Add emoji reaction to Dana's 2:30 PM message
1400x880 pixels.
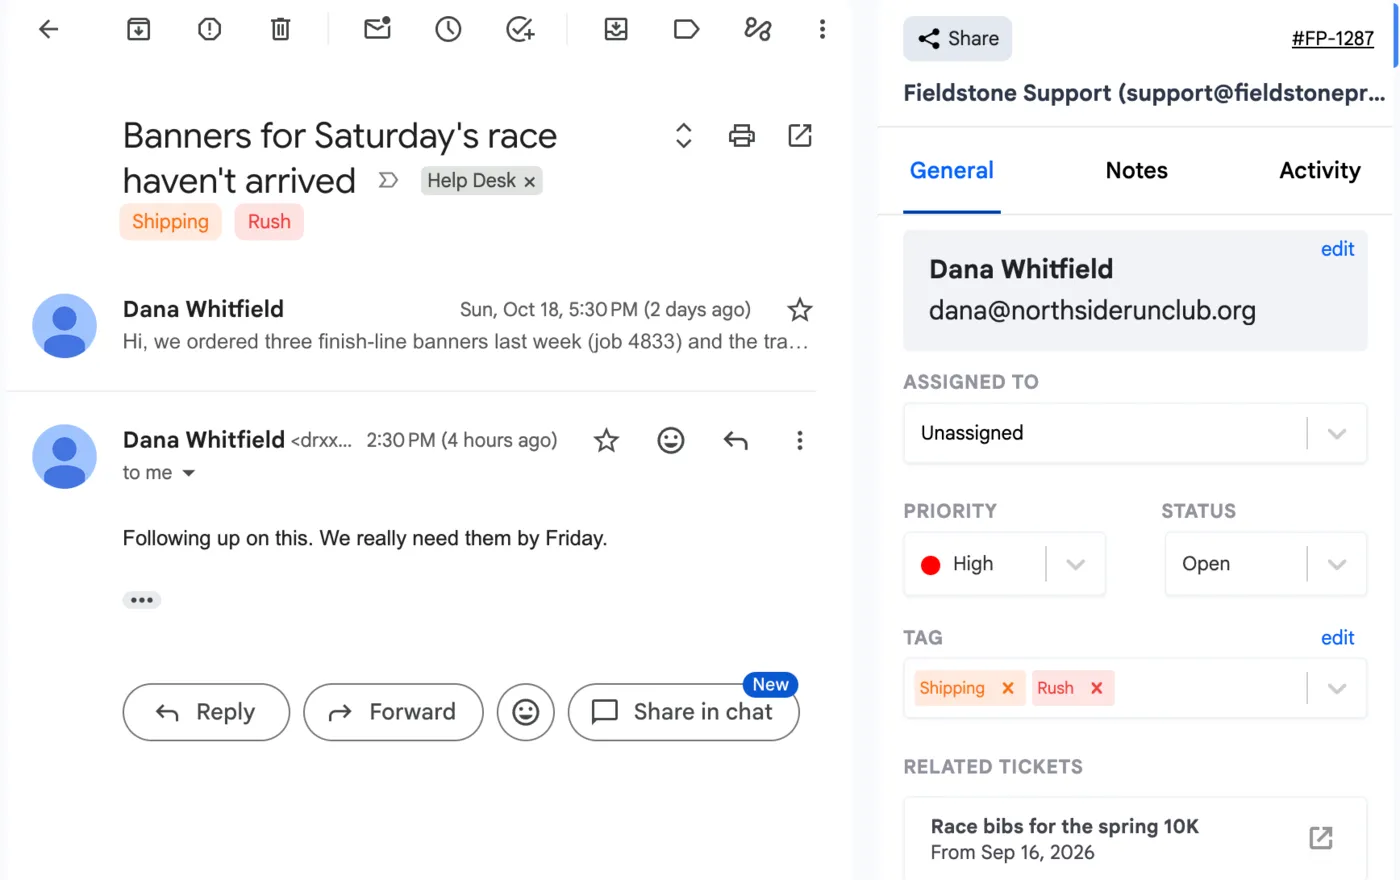pyautogui.click(x=671, y=440)
